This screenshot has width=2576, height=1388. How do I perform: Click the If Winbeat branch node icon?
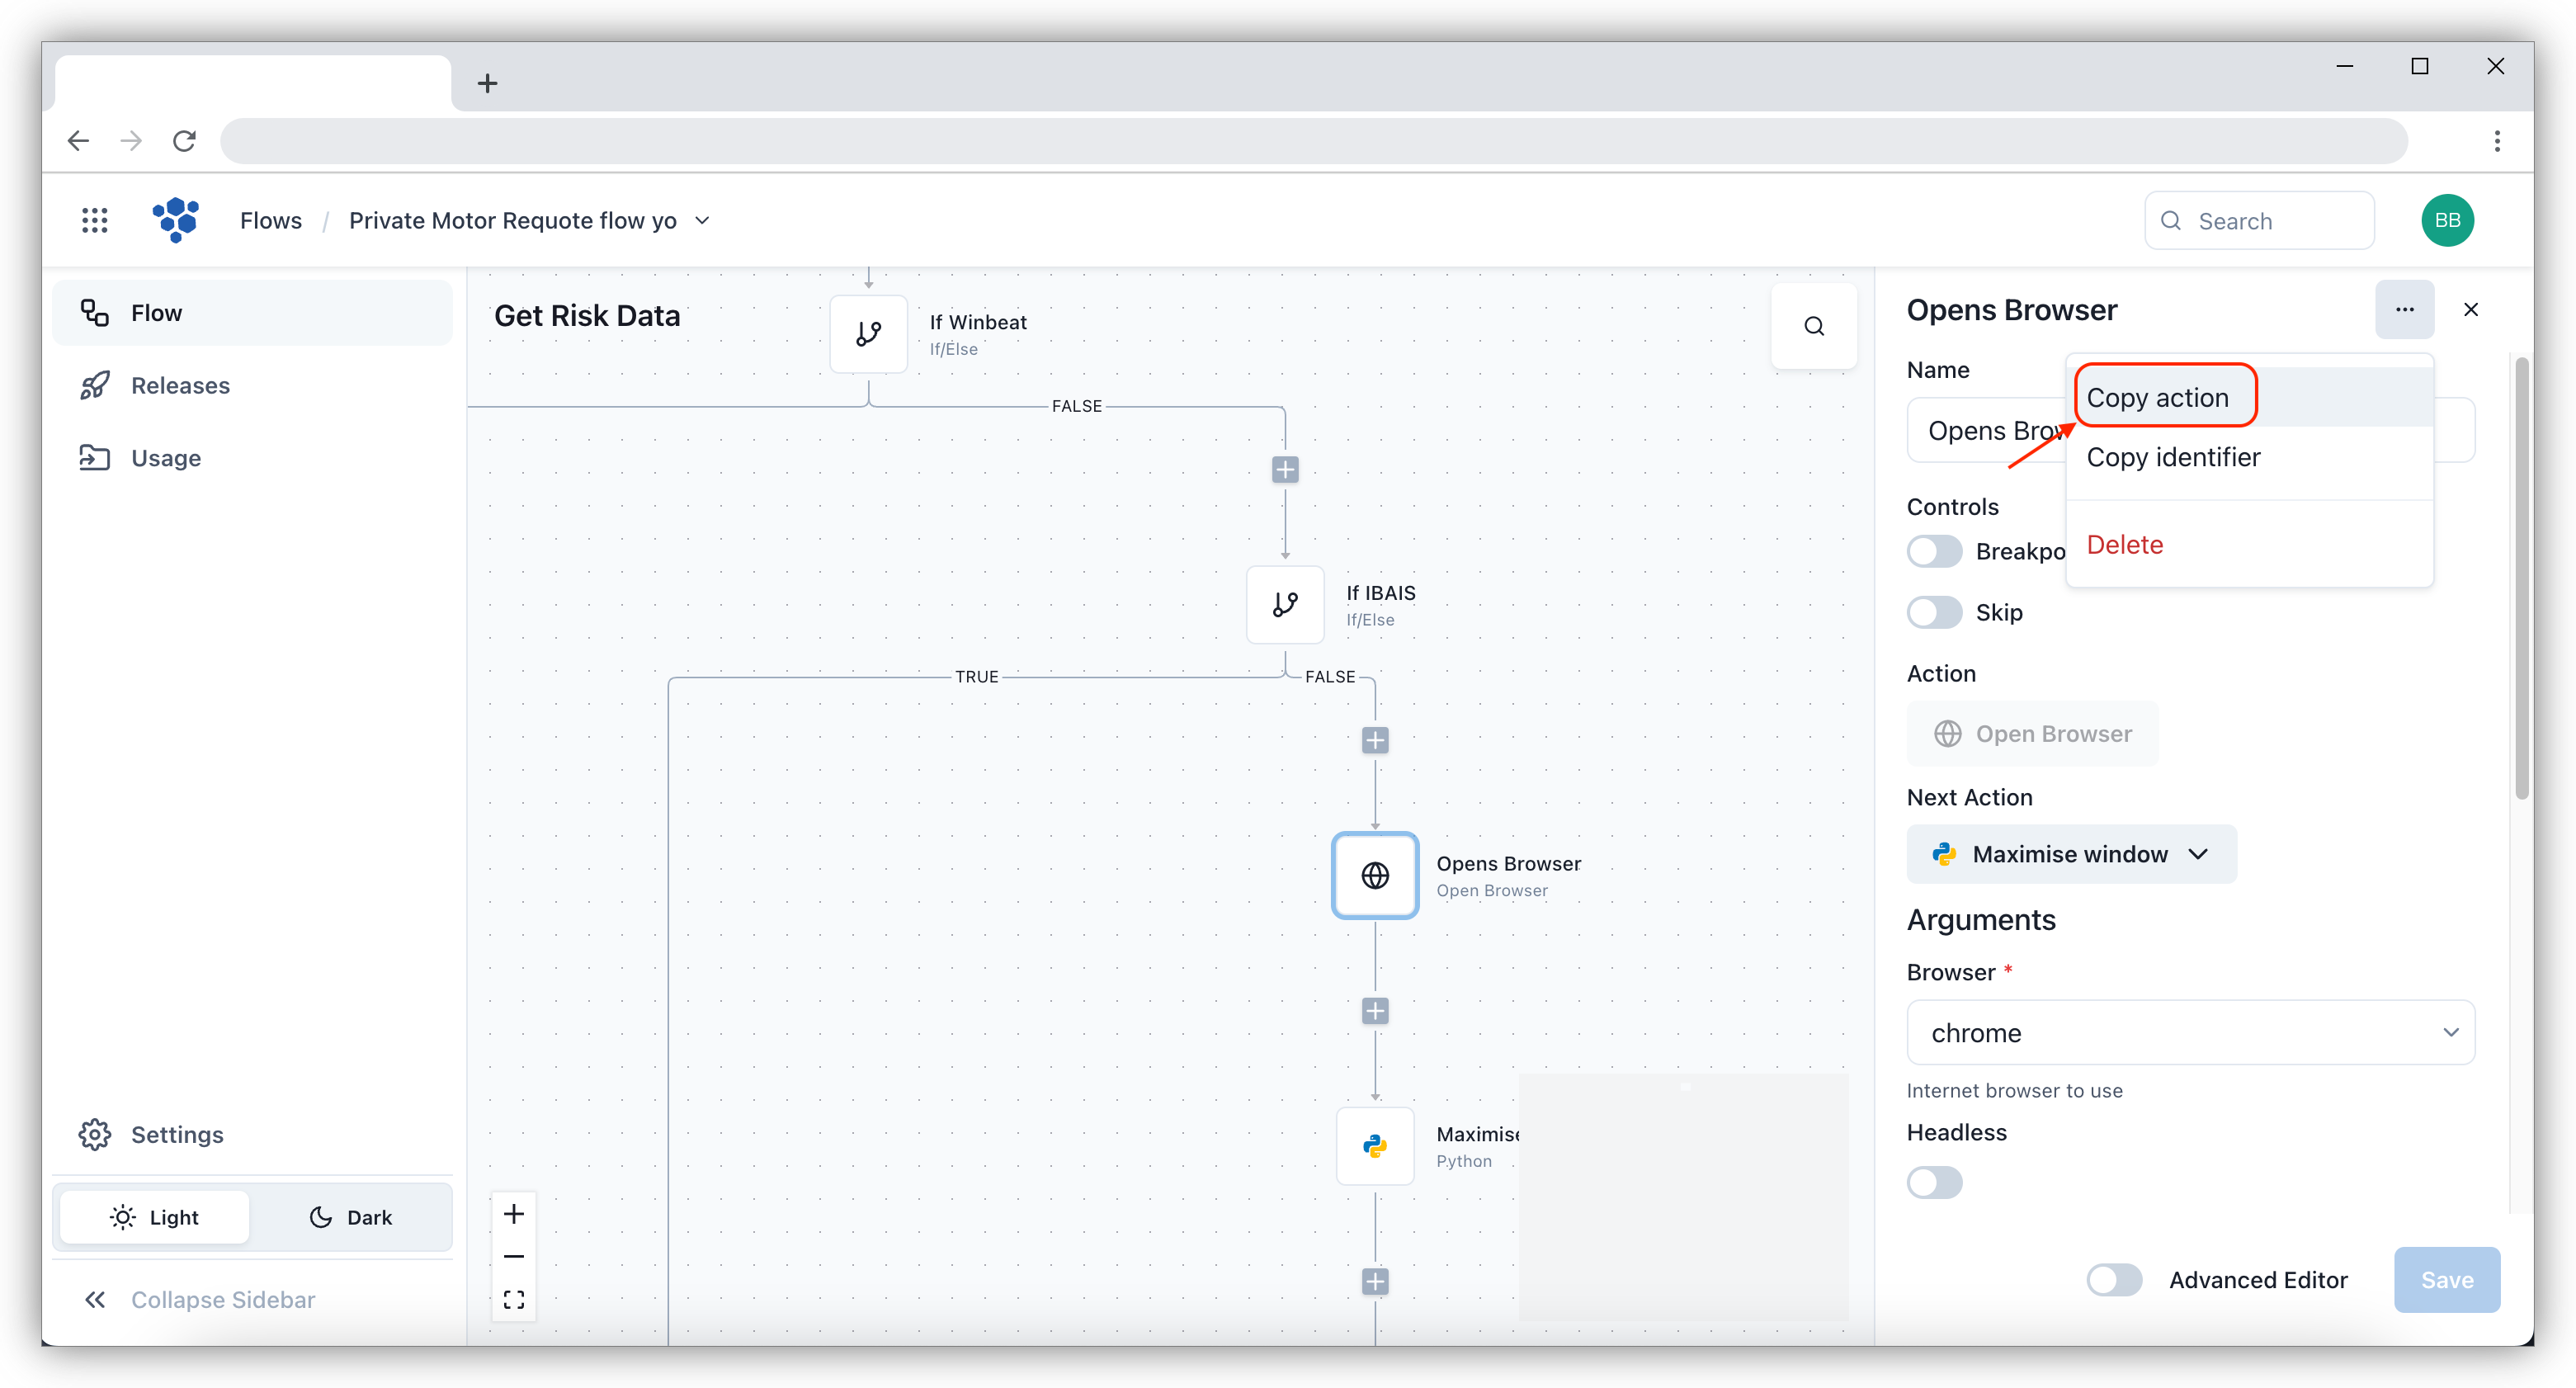pyautogui.click(x=868, y=334)
